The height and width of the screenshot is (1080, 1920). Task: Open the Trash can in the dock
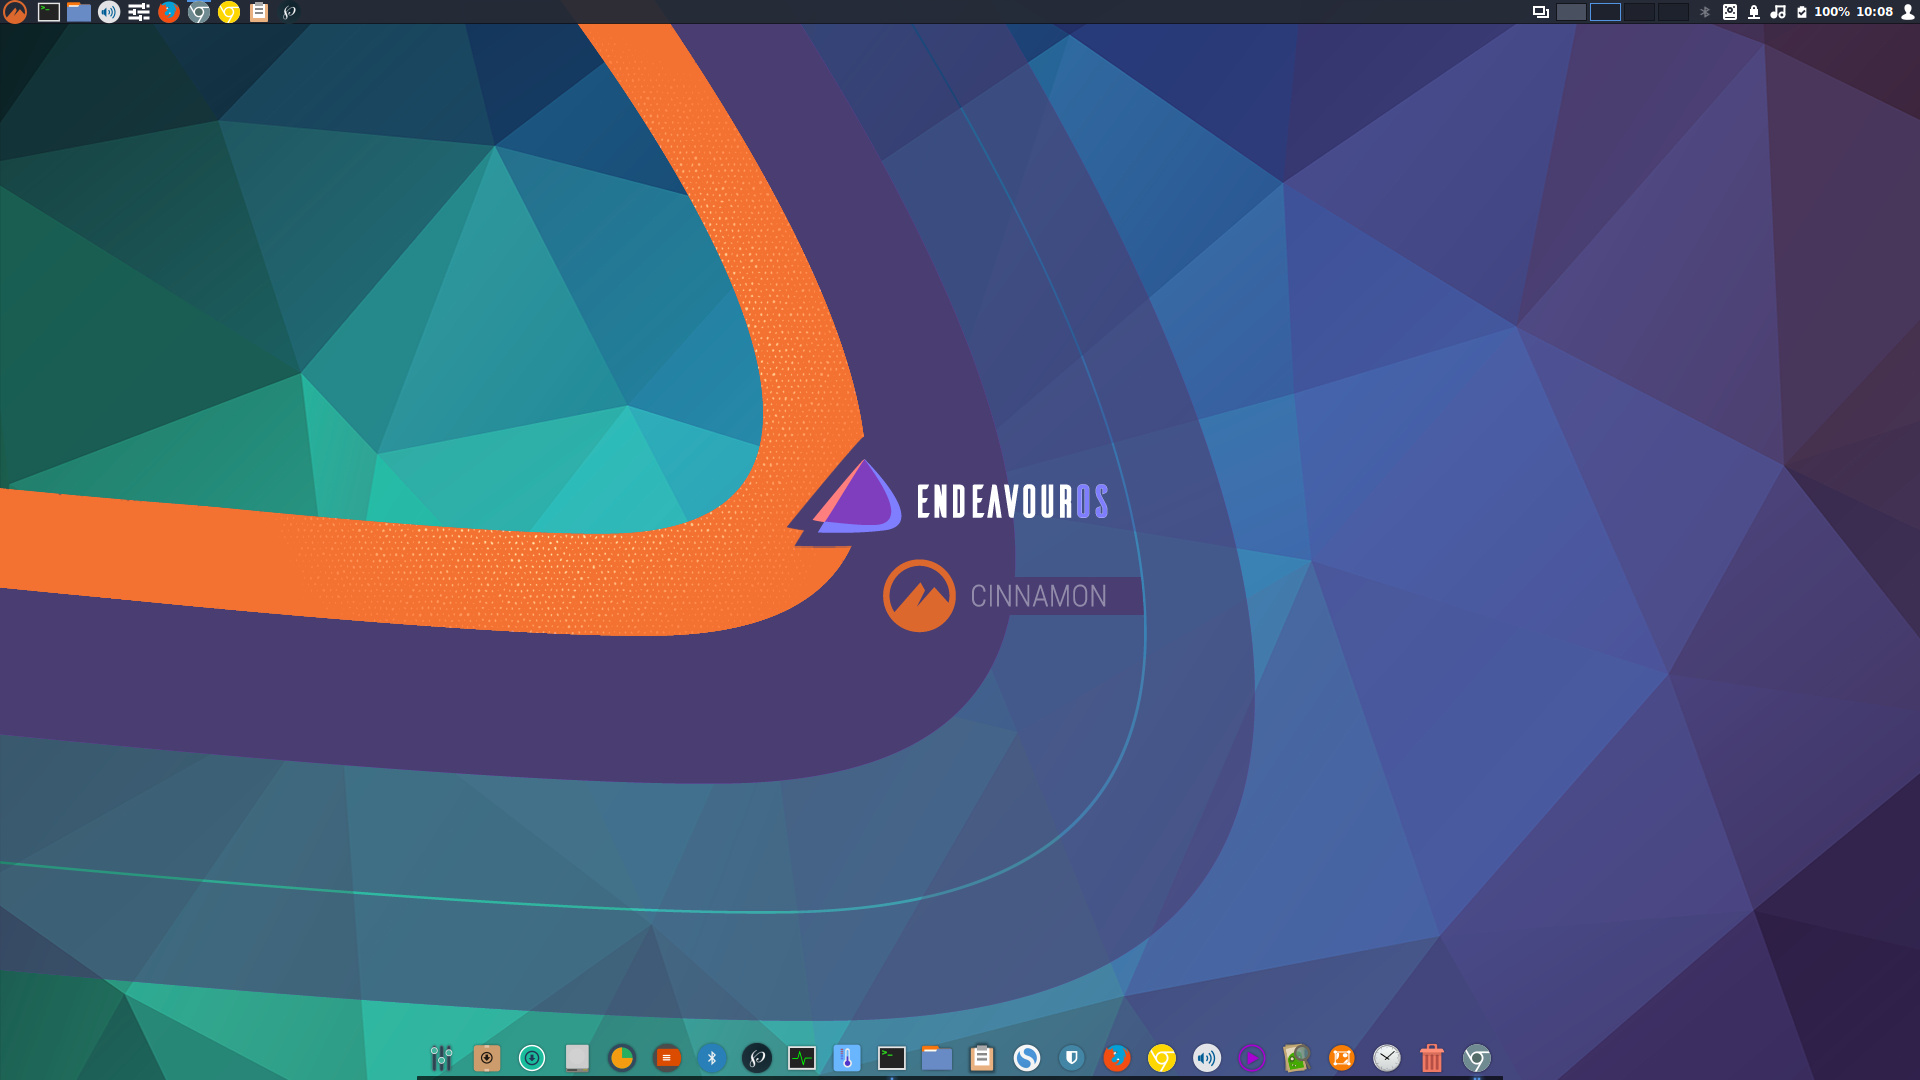(1431, 1058)
